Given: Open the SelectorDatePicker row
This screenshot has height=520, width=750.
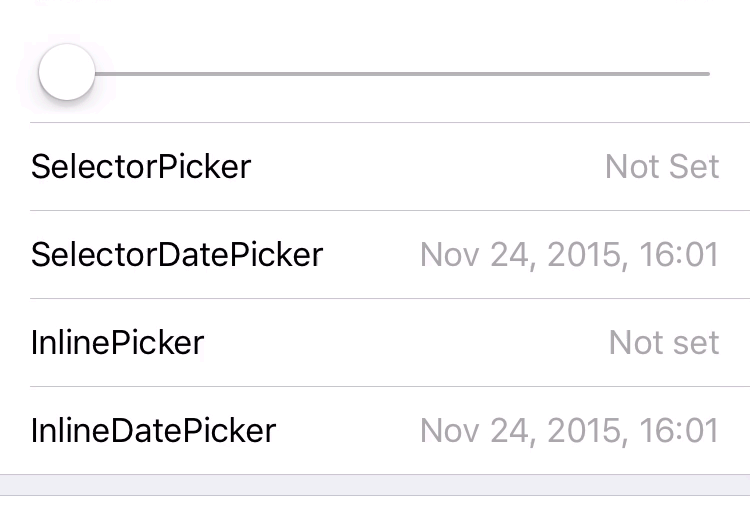Looking at the screenshot, I should [x=375, y=255].
